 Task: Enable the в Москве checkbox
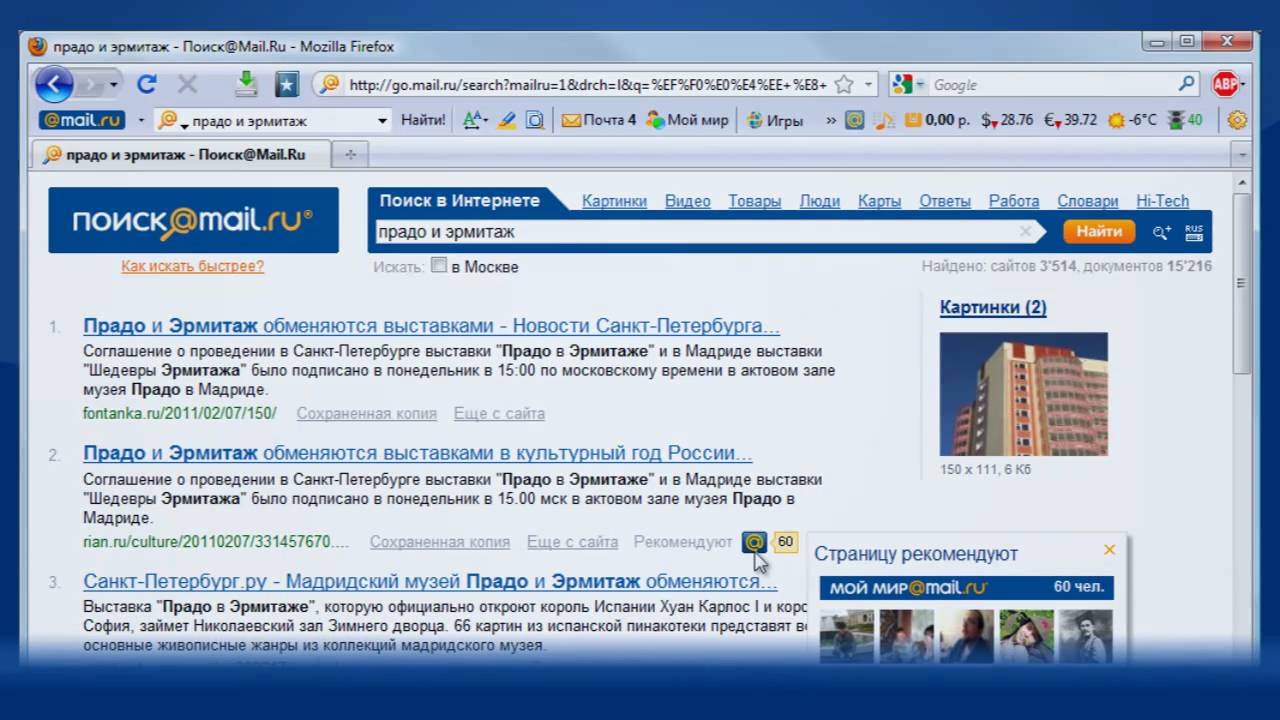439,265
